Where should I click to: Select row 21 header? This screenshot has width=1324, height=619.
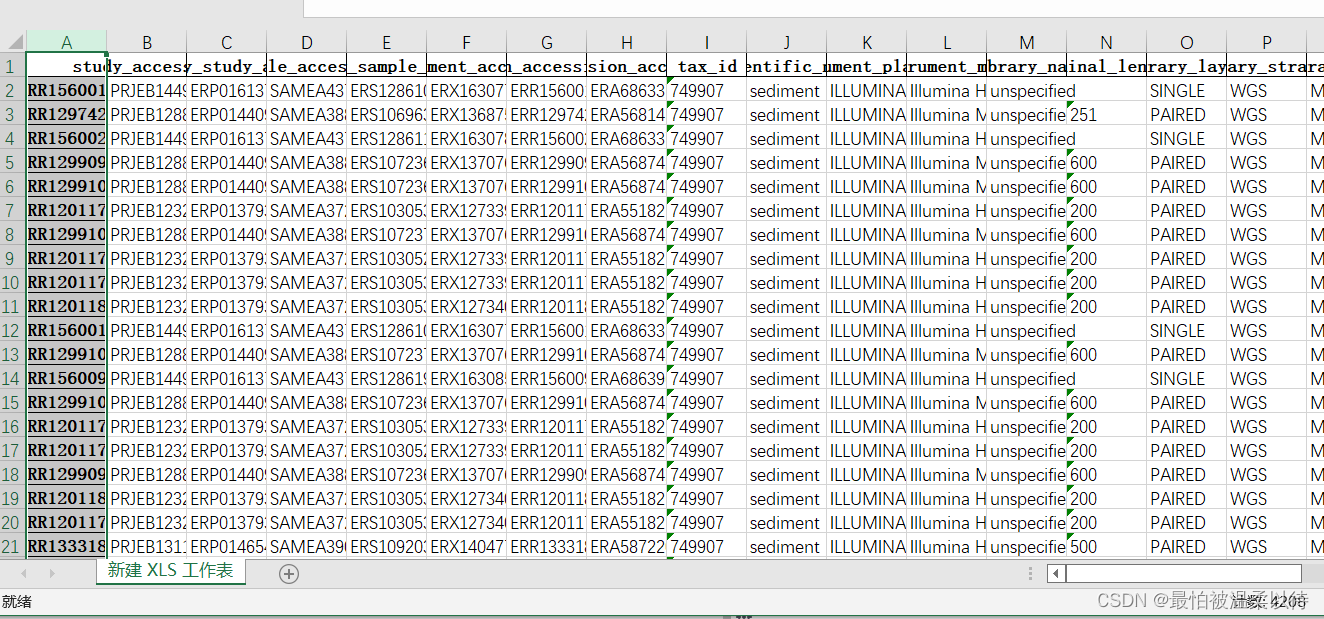(12, 546)
